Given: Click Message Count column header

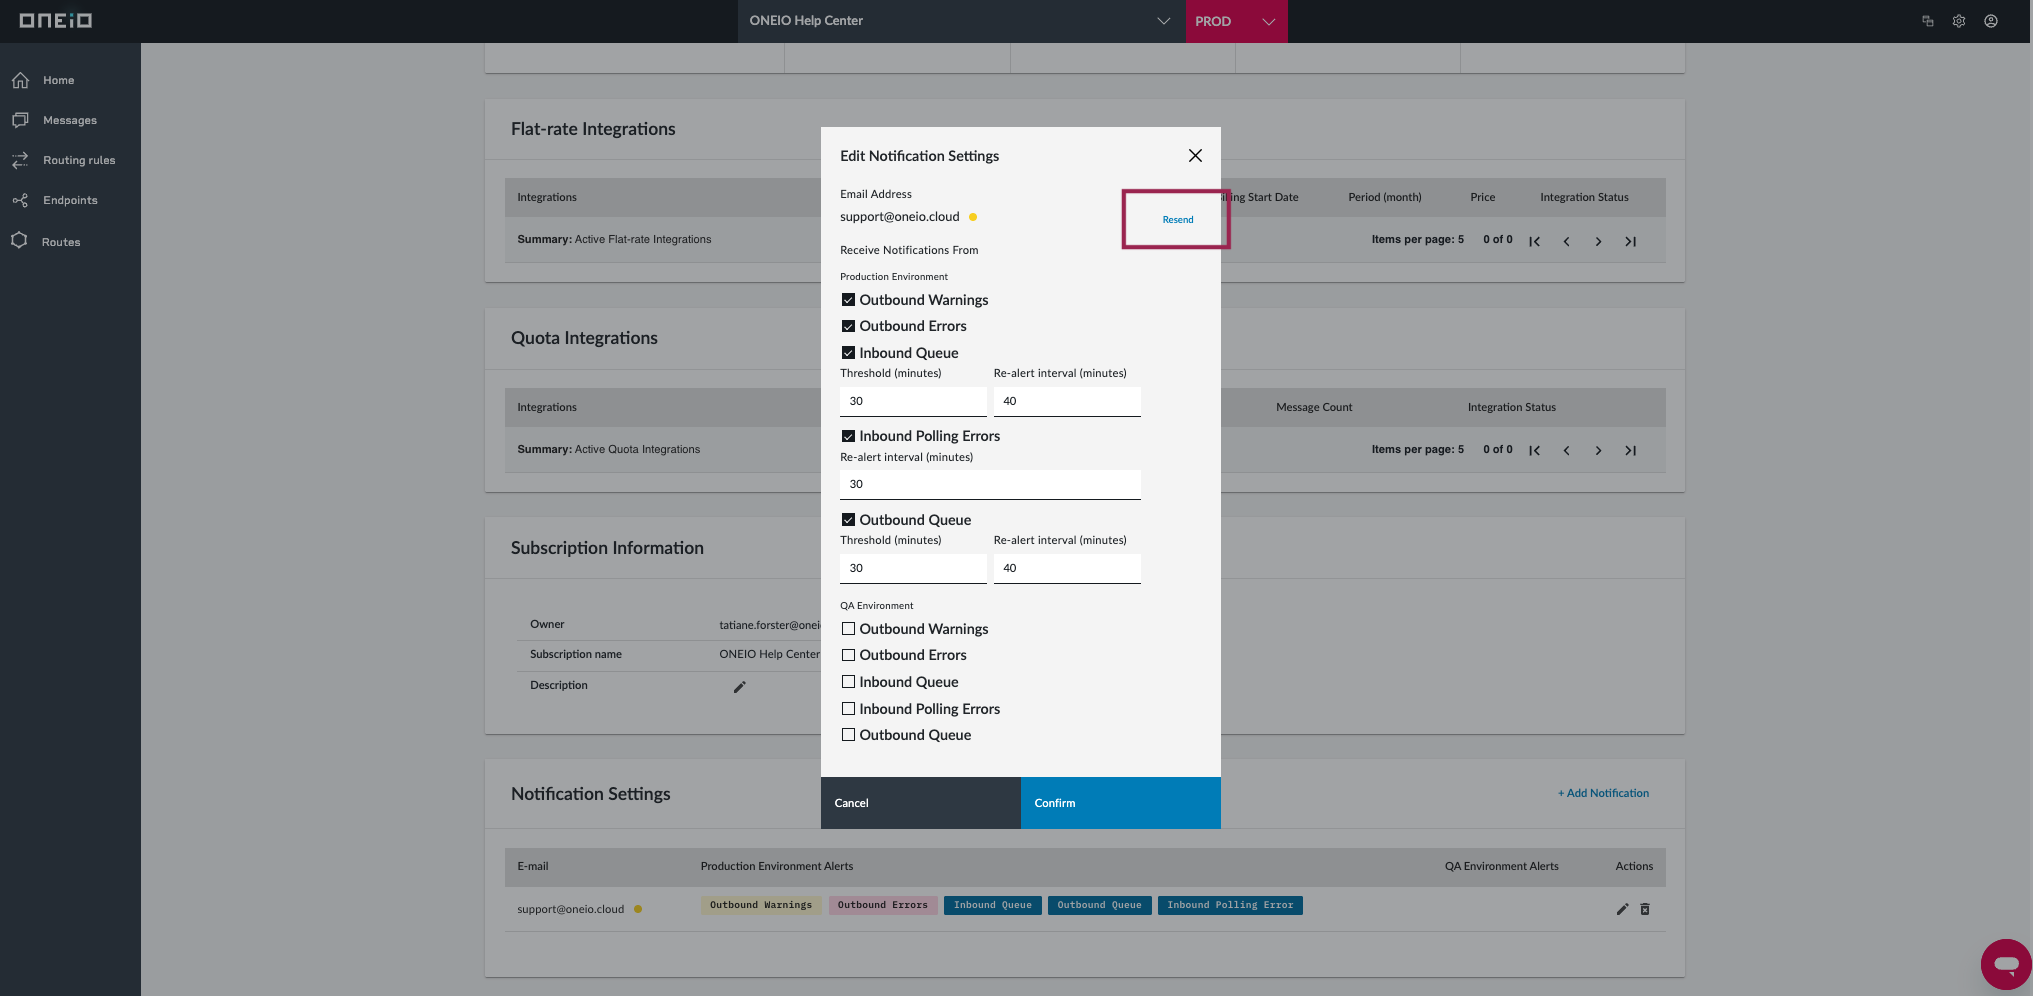Looking at the screenshot, I should (1314, 407).
